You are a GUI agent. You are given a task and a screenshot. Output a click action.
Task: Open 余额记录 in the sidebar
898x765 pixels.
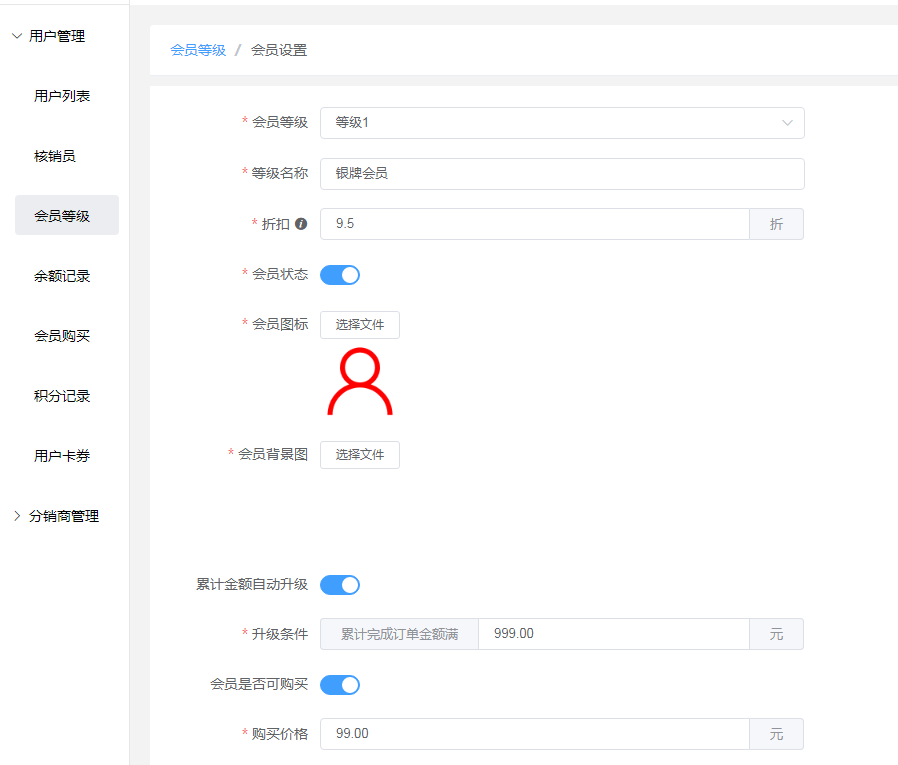[x=62, y=276]
